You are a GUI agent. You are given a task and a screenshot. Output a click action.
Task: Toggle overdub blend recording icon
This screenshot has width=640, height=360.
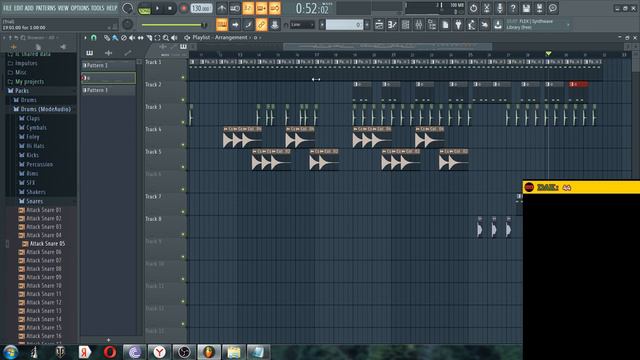[261, 8]
